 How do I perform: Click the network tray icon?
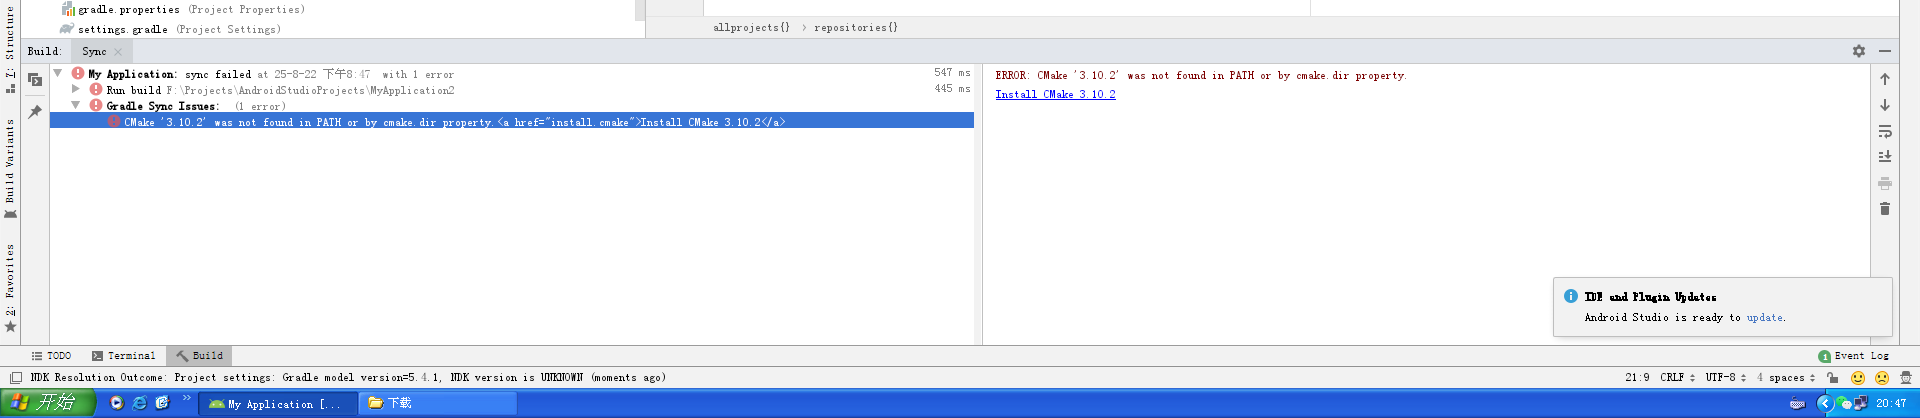(1861, 404)
